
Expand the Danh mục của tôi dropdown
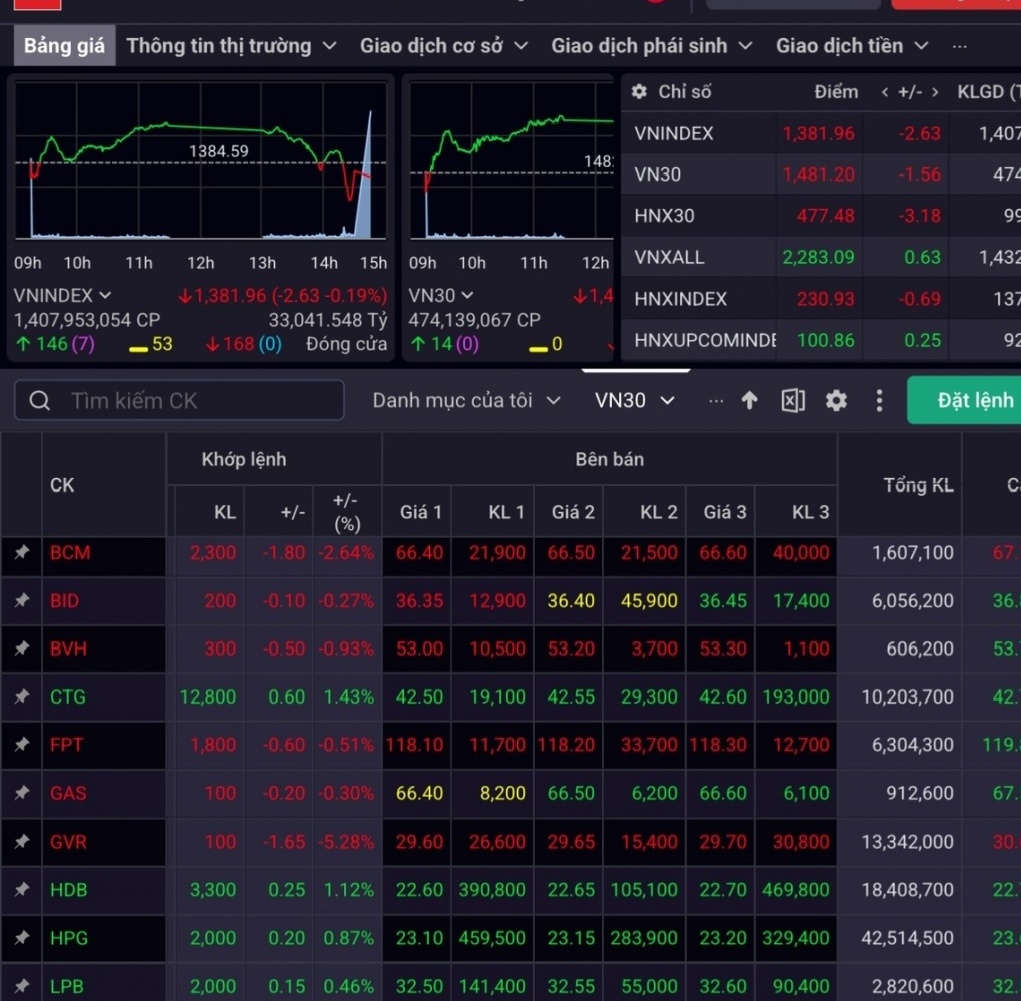(466, 401)
